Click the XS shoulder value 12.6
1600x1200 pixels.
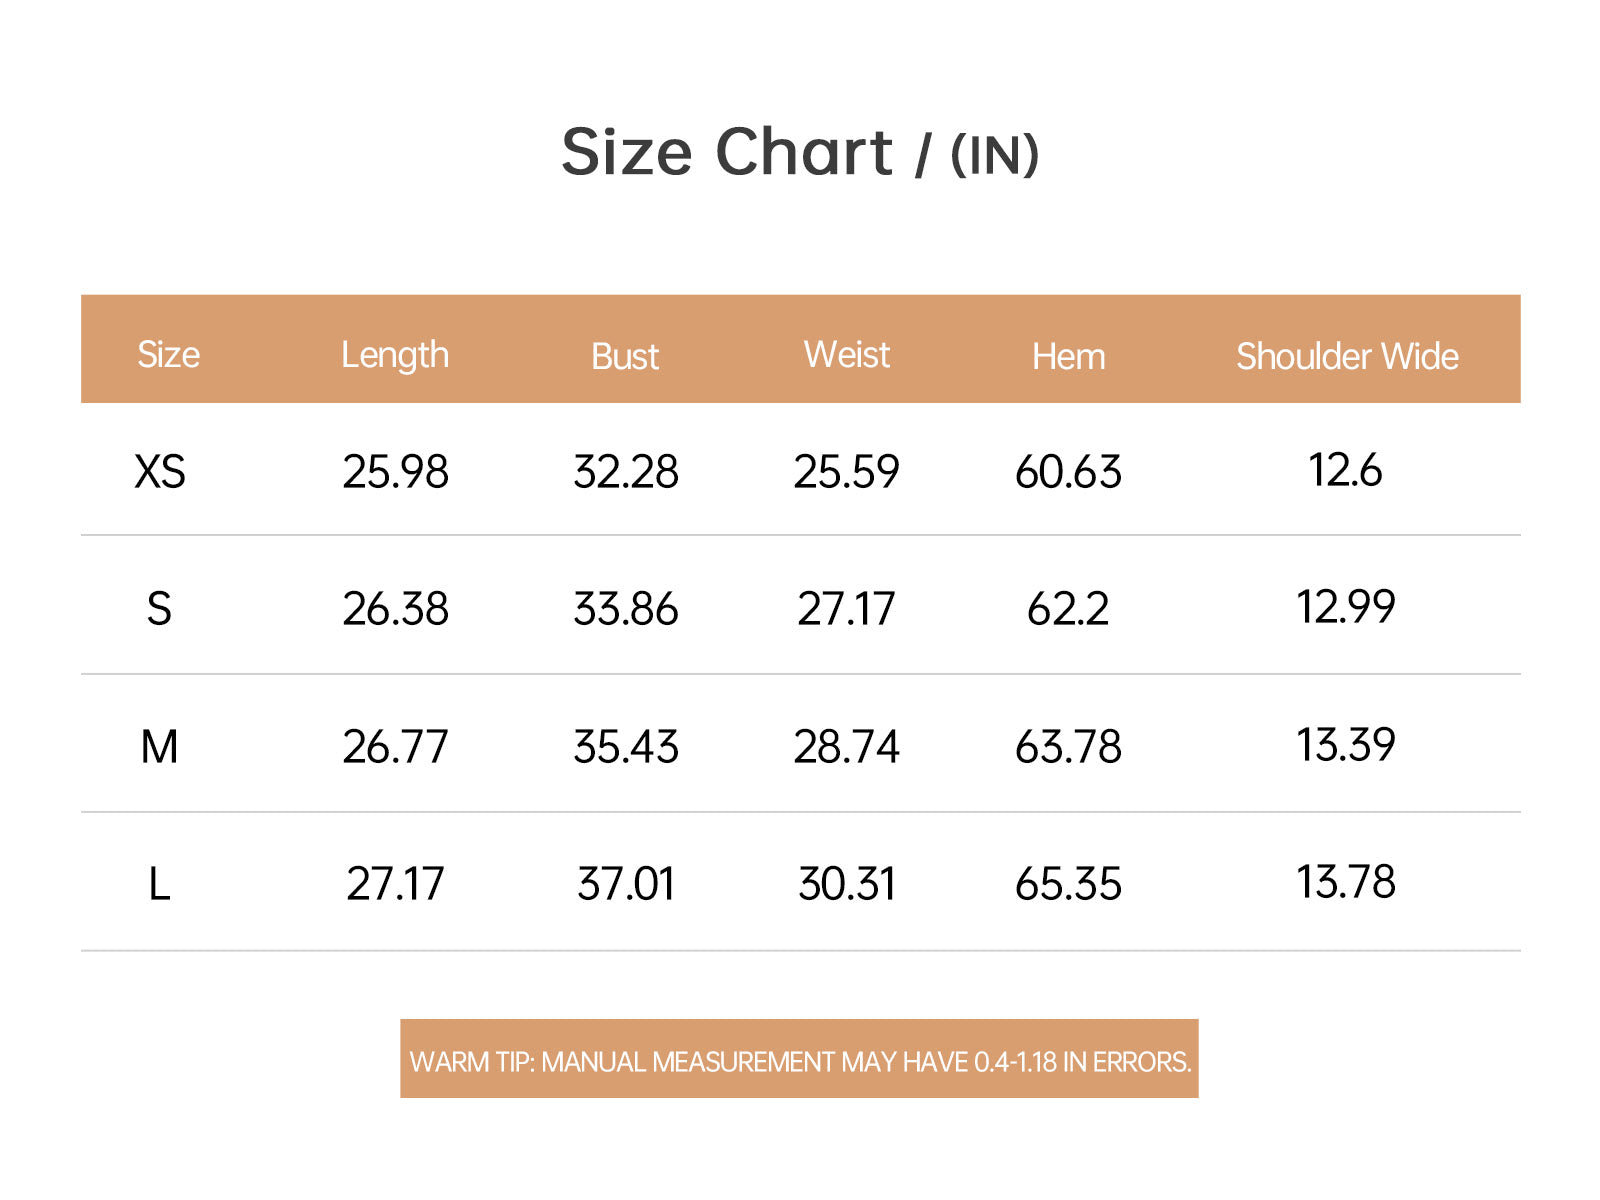[x=1346, y=470]
